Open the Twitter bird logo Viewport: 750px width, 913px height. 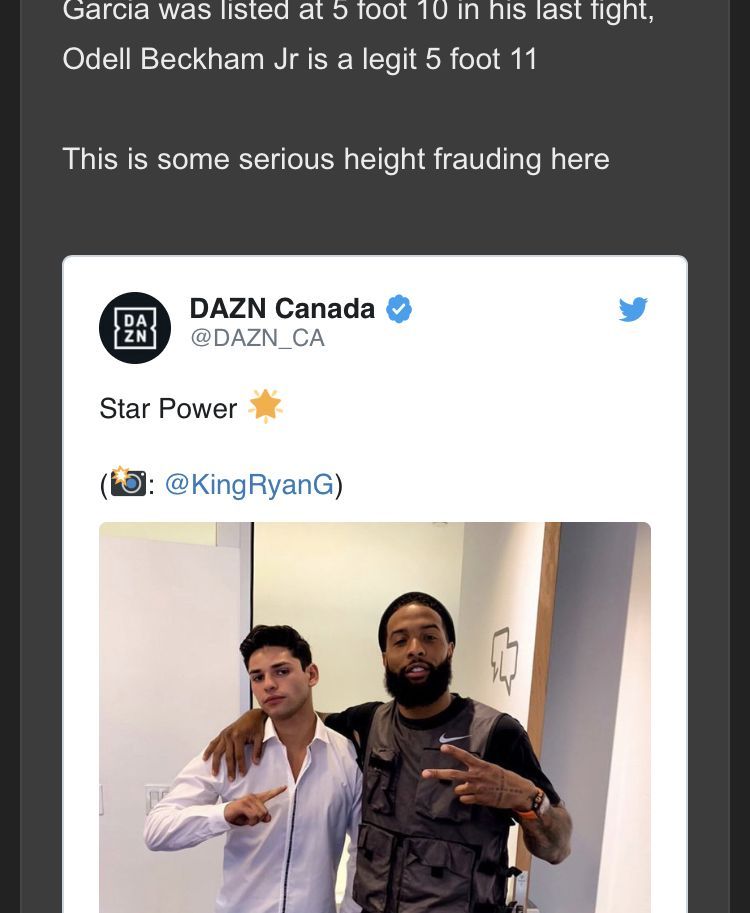pos(633,309)
